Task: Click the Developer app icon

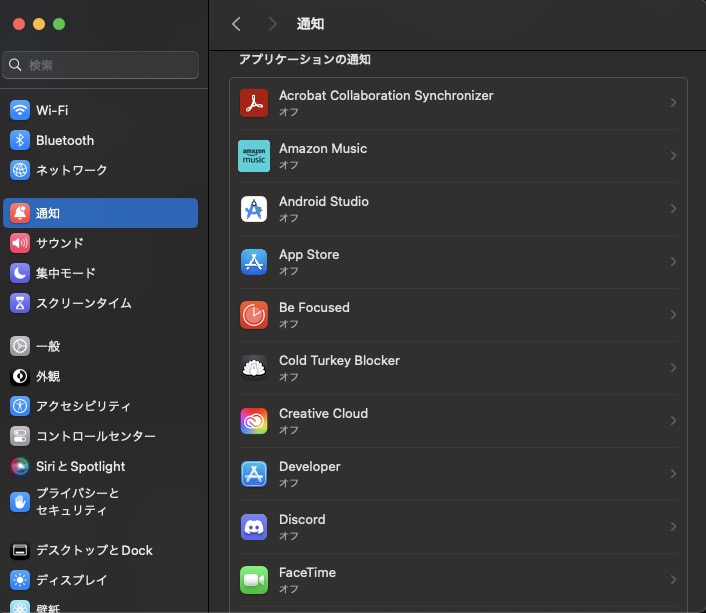Action: [x=254, y=474]
